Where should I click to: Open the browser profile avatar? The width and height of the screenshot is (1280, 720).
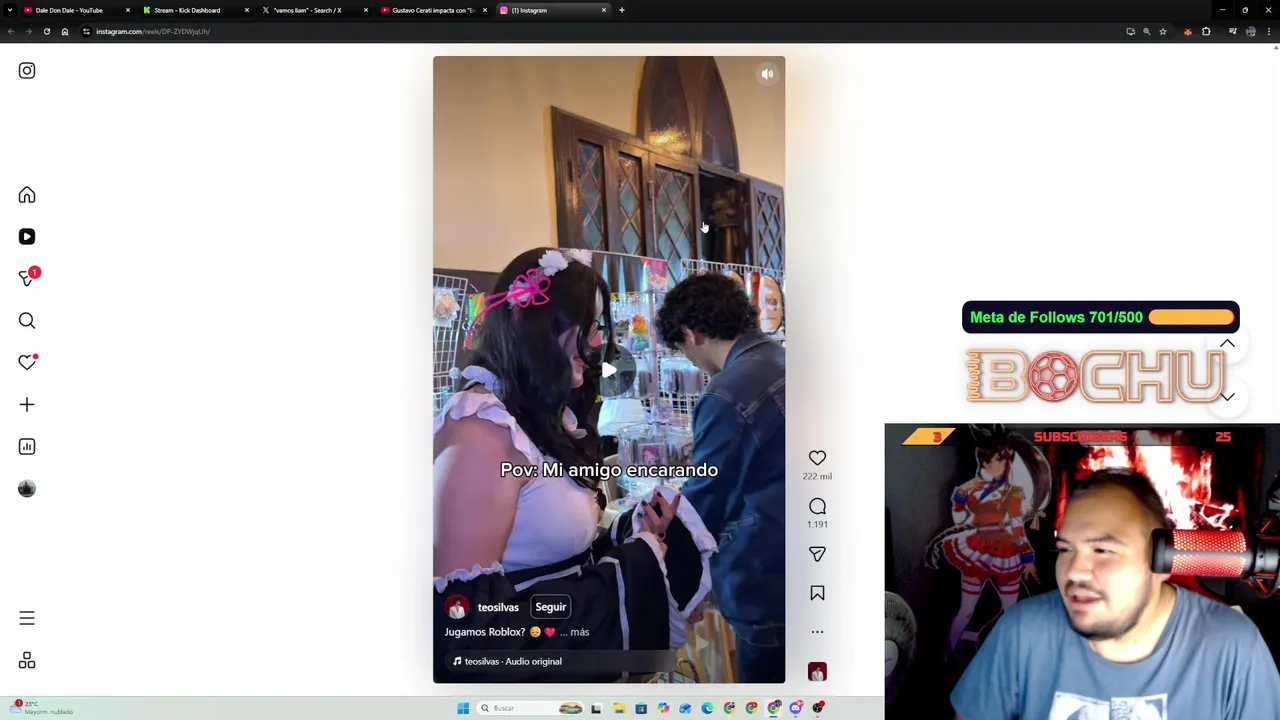click(1251, 32)
